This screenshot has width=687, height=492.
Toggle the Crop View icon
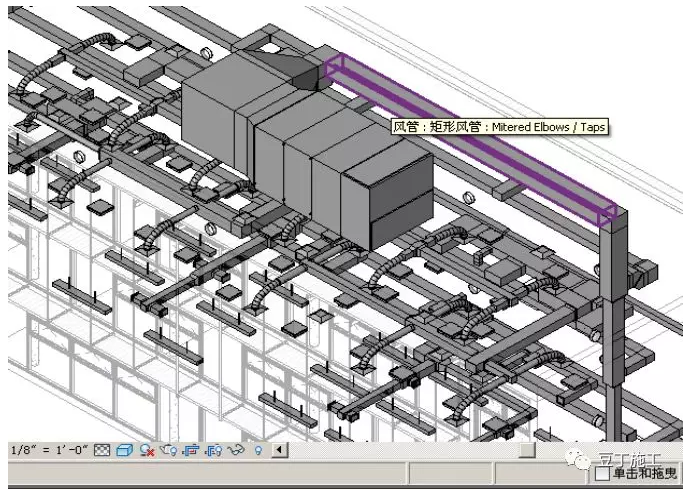[191, 450]
